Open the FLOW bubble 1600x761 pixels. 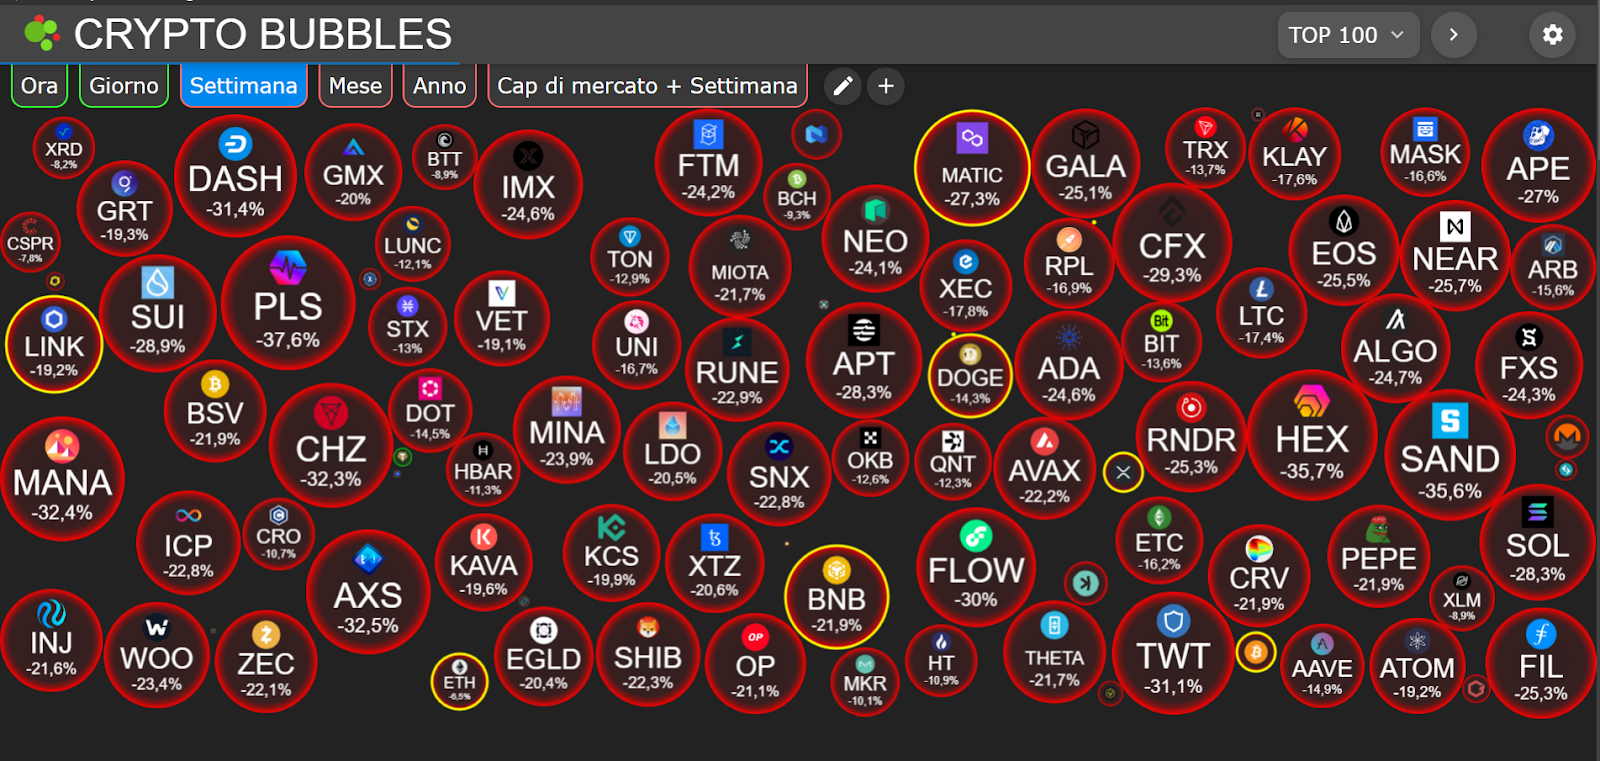[976, 567]
